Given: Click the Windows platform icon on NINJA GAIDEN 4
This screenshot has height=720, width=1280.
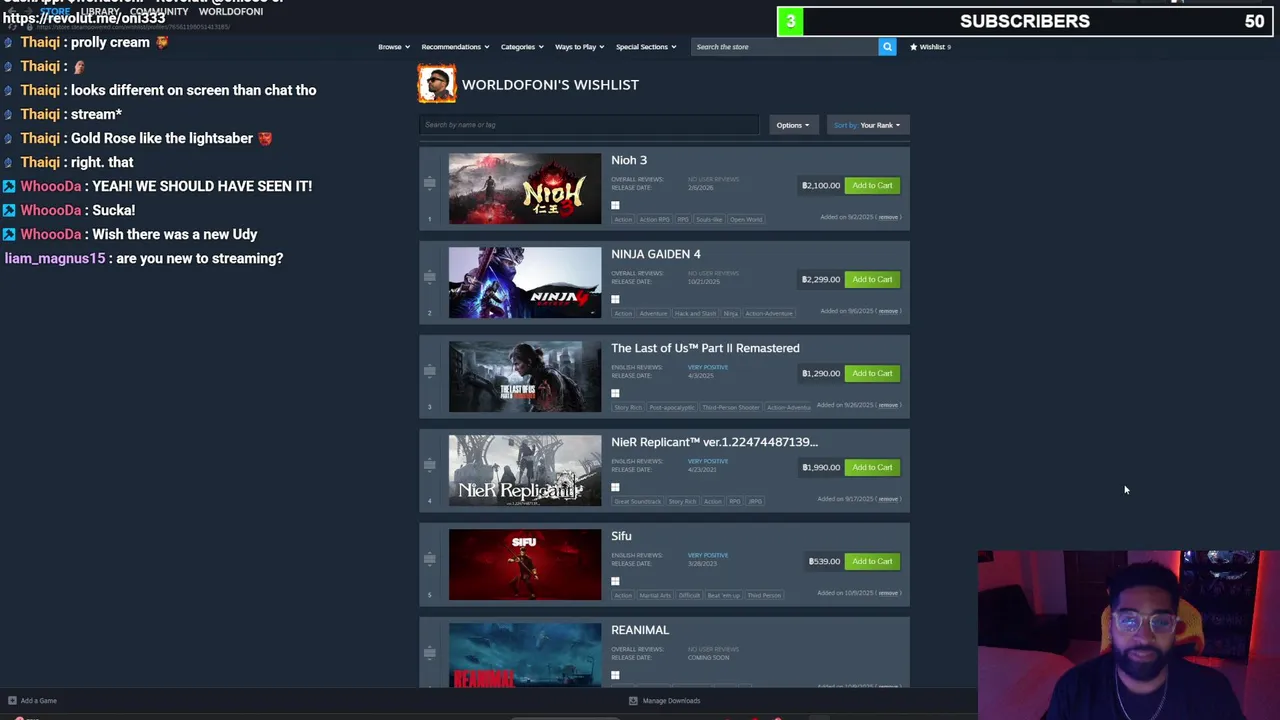Looking at the screenshot, I should pyautogui.click(x=615, y=299).
